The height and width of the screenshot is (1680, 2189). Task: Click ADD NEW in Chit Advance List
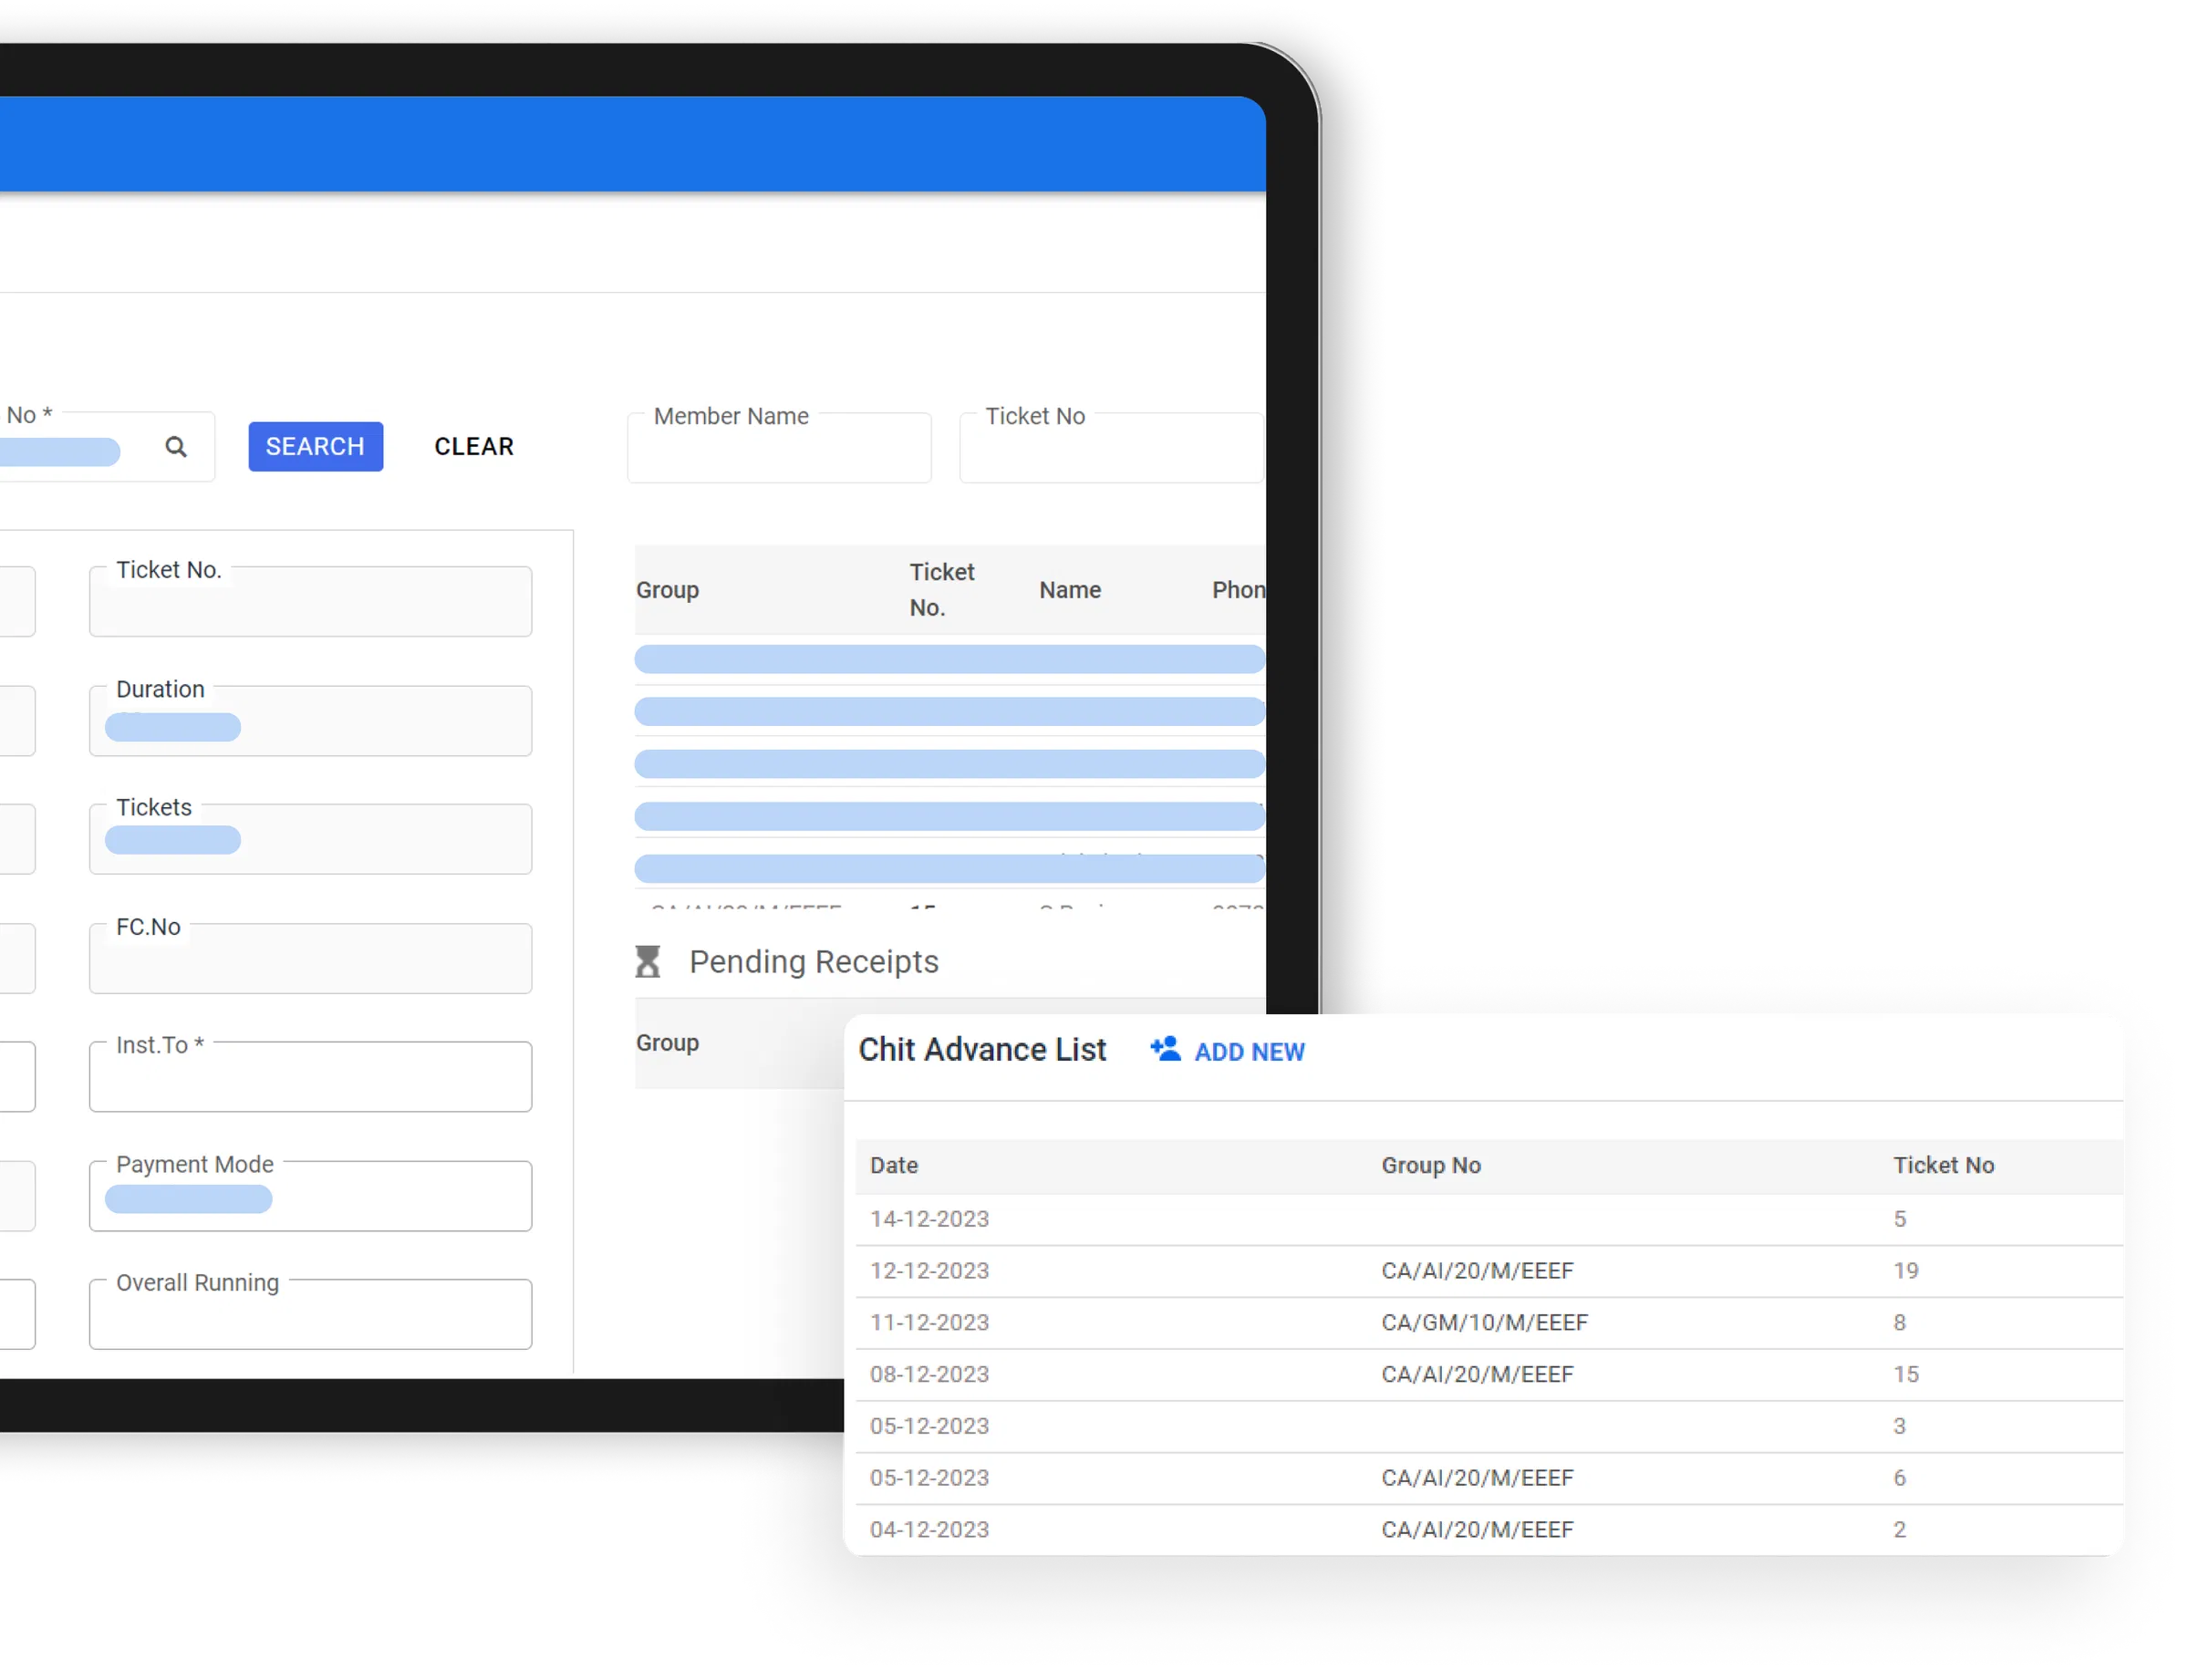click(1248, 1051)
